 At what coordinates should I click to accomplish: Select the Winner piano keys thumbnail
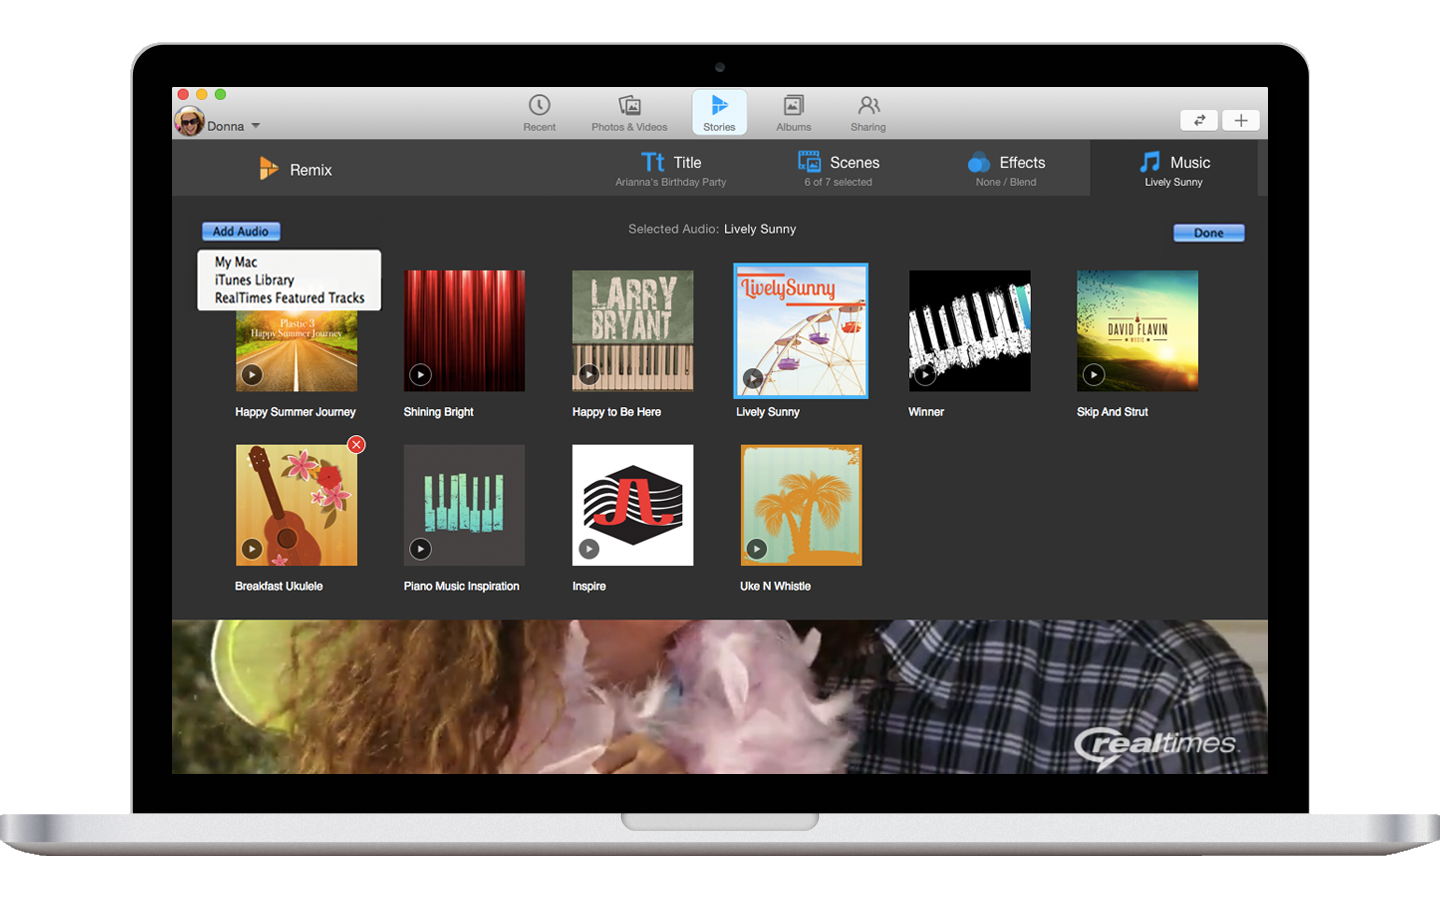969,330
